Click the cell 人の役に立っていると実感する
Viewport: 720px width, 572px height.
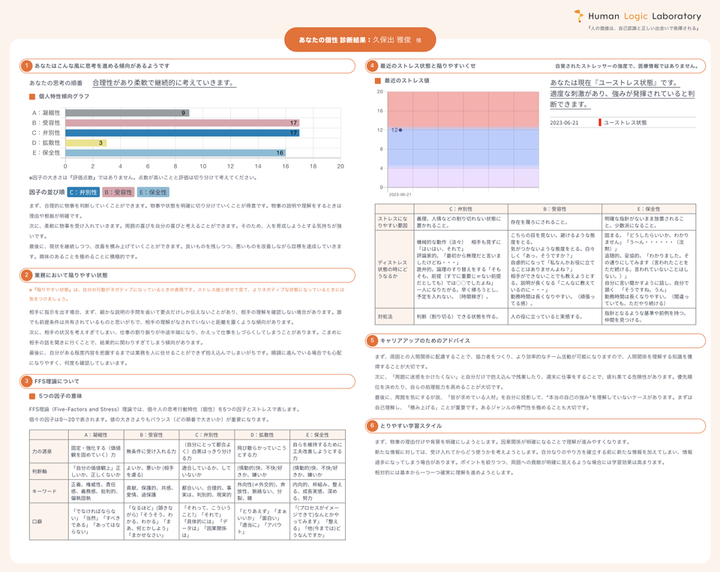[555, 316]
